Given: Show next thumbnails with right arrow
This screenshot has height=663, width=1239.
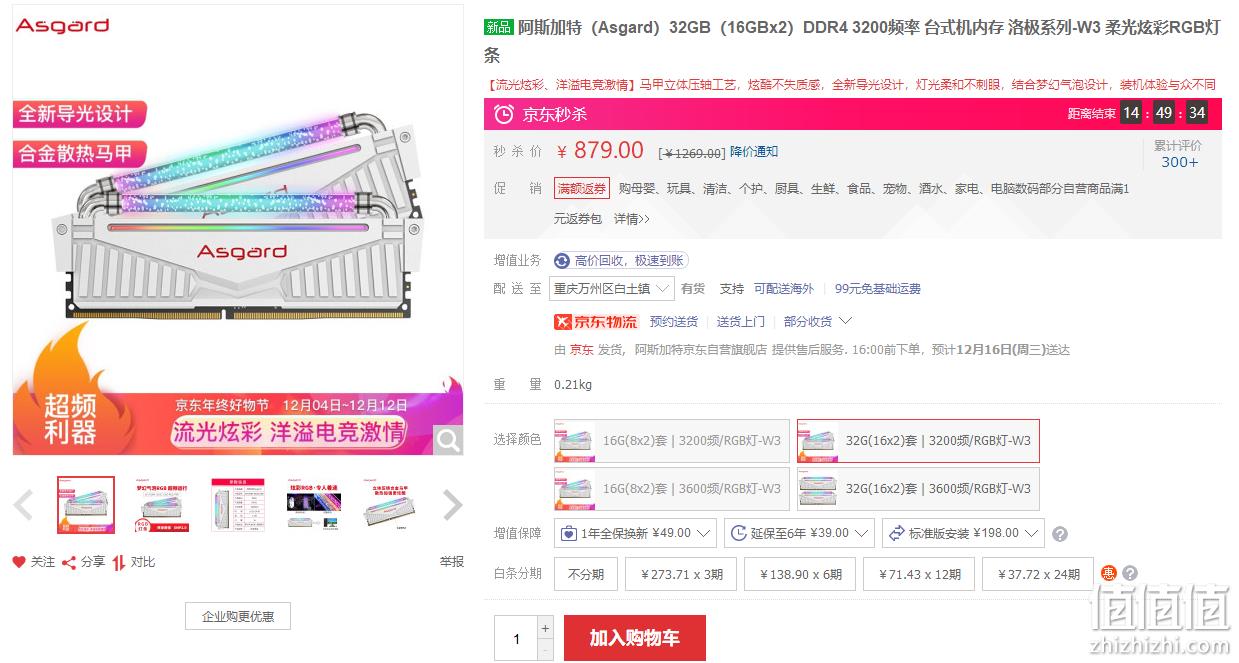Looking at the screenshot, I should tap(452, 505).
